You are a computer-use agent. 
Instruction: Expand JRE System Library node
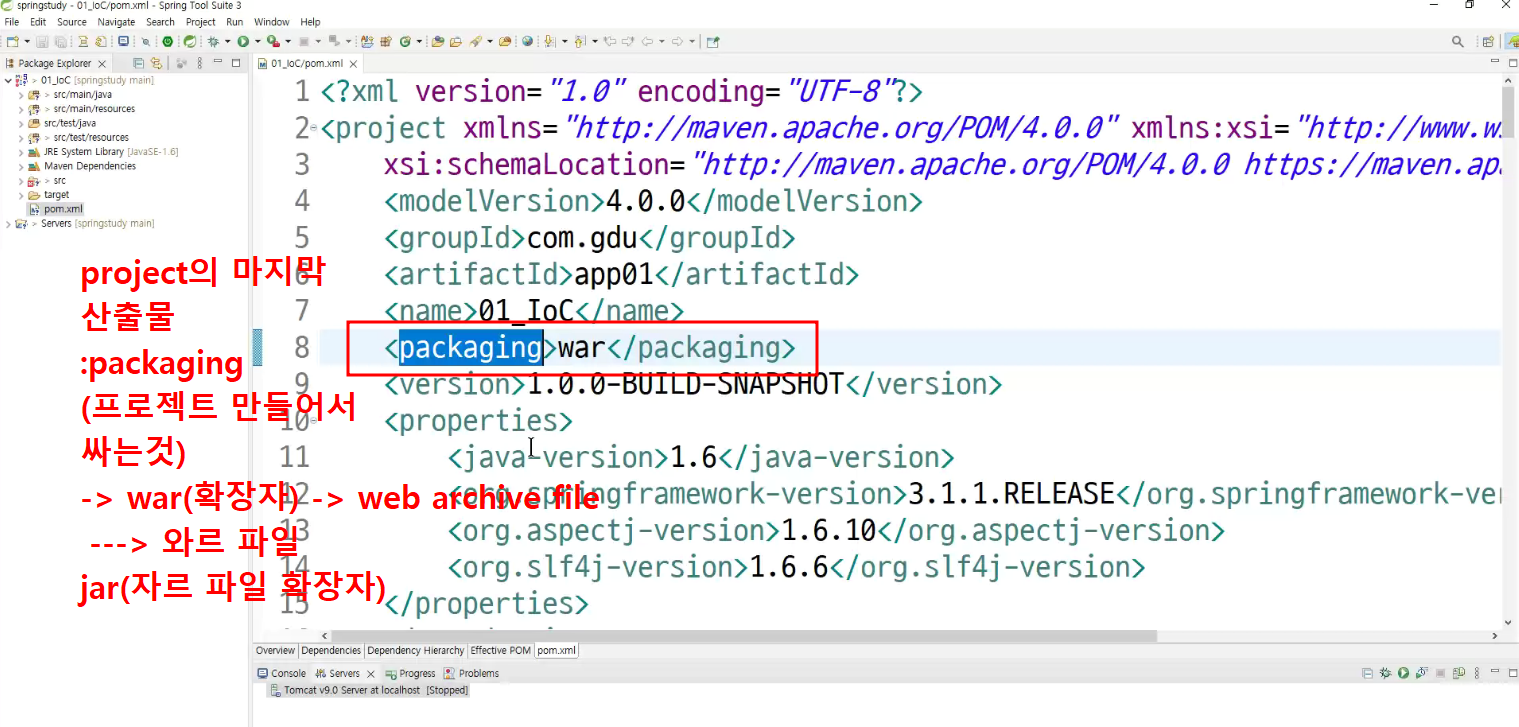21,152
